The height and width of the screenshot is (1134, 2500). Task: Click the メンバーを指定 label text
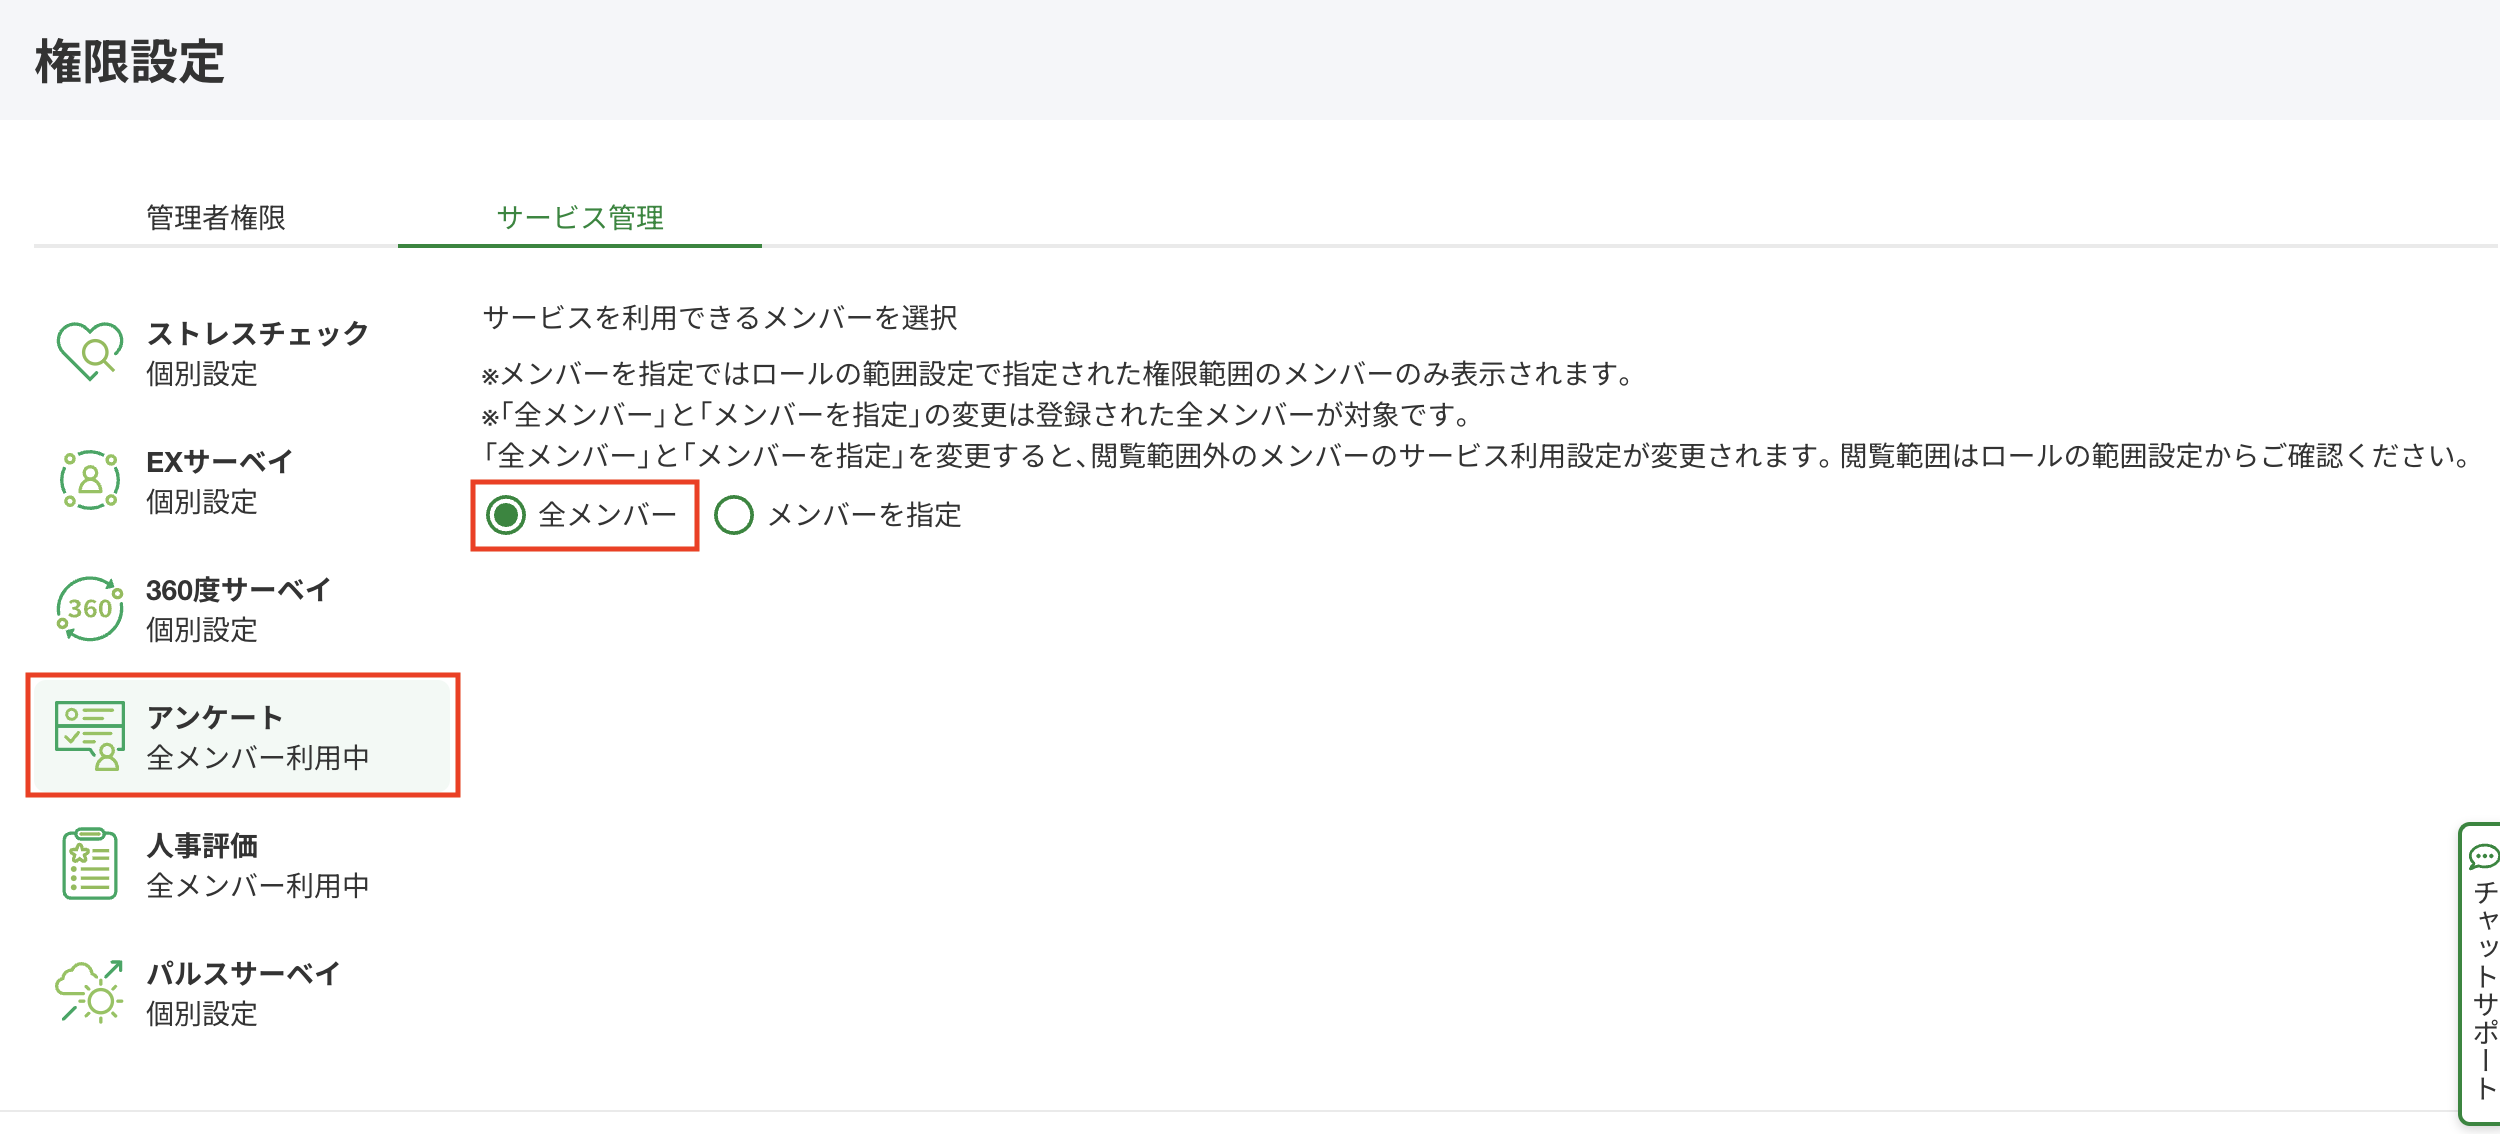click(x=865, y=515)
